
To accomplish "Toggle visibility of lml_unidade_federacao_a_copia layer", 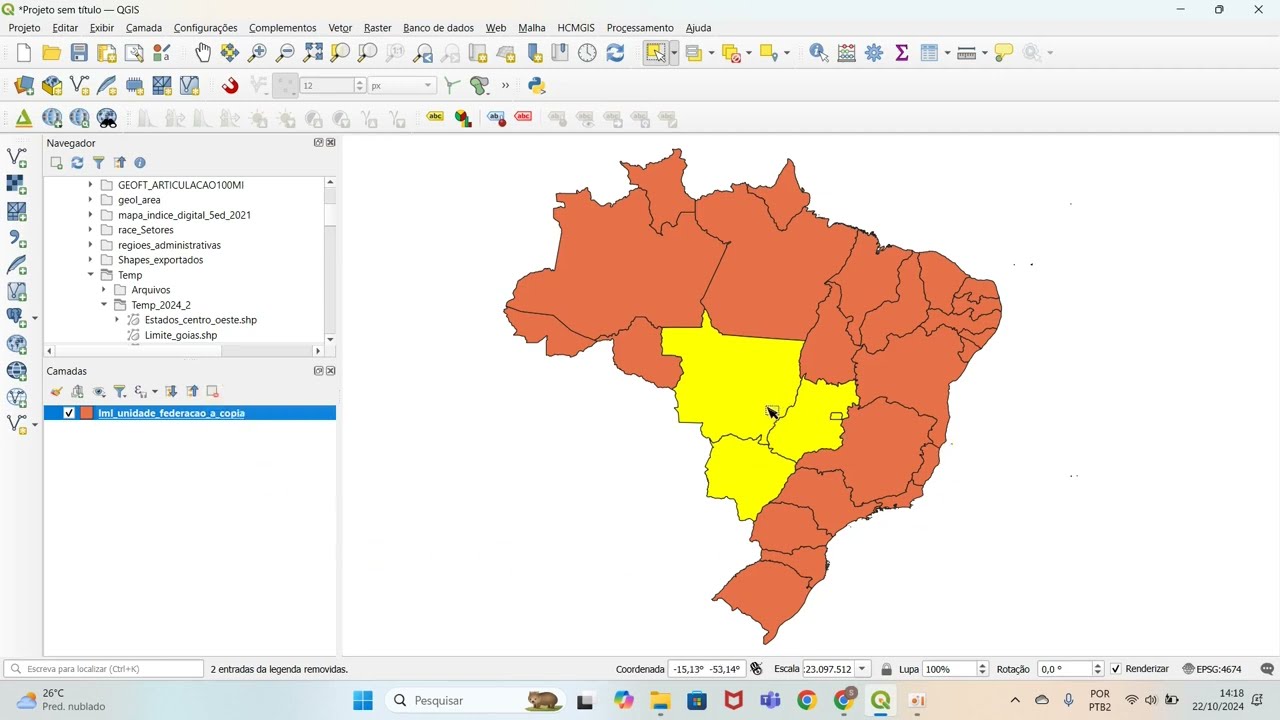I will tap(69, 413).
